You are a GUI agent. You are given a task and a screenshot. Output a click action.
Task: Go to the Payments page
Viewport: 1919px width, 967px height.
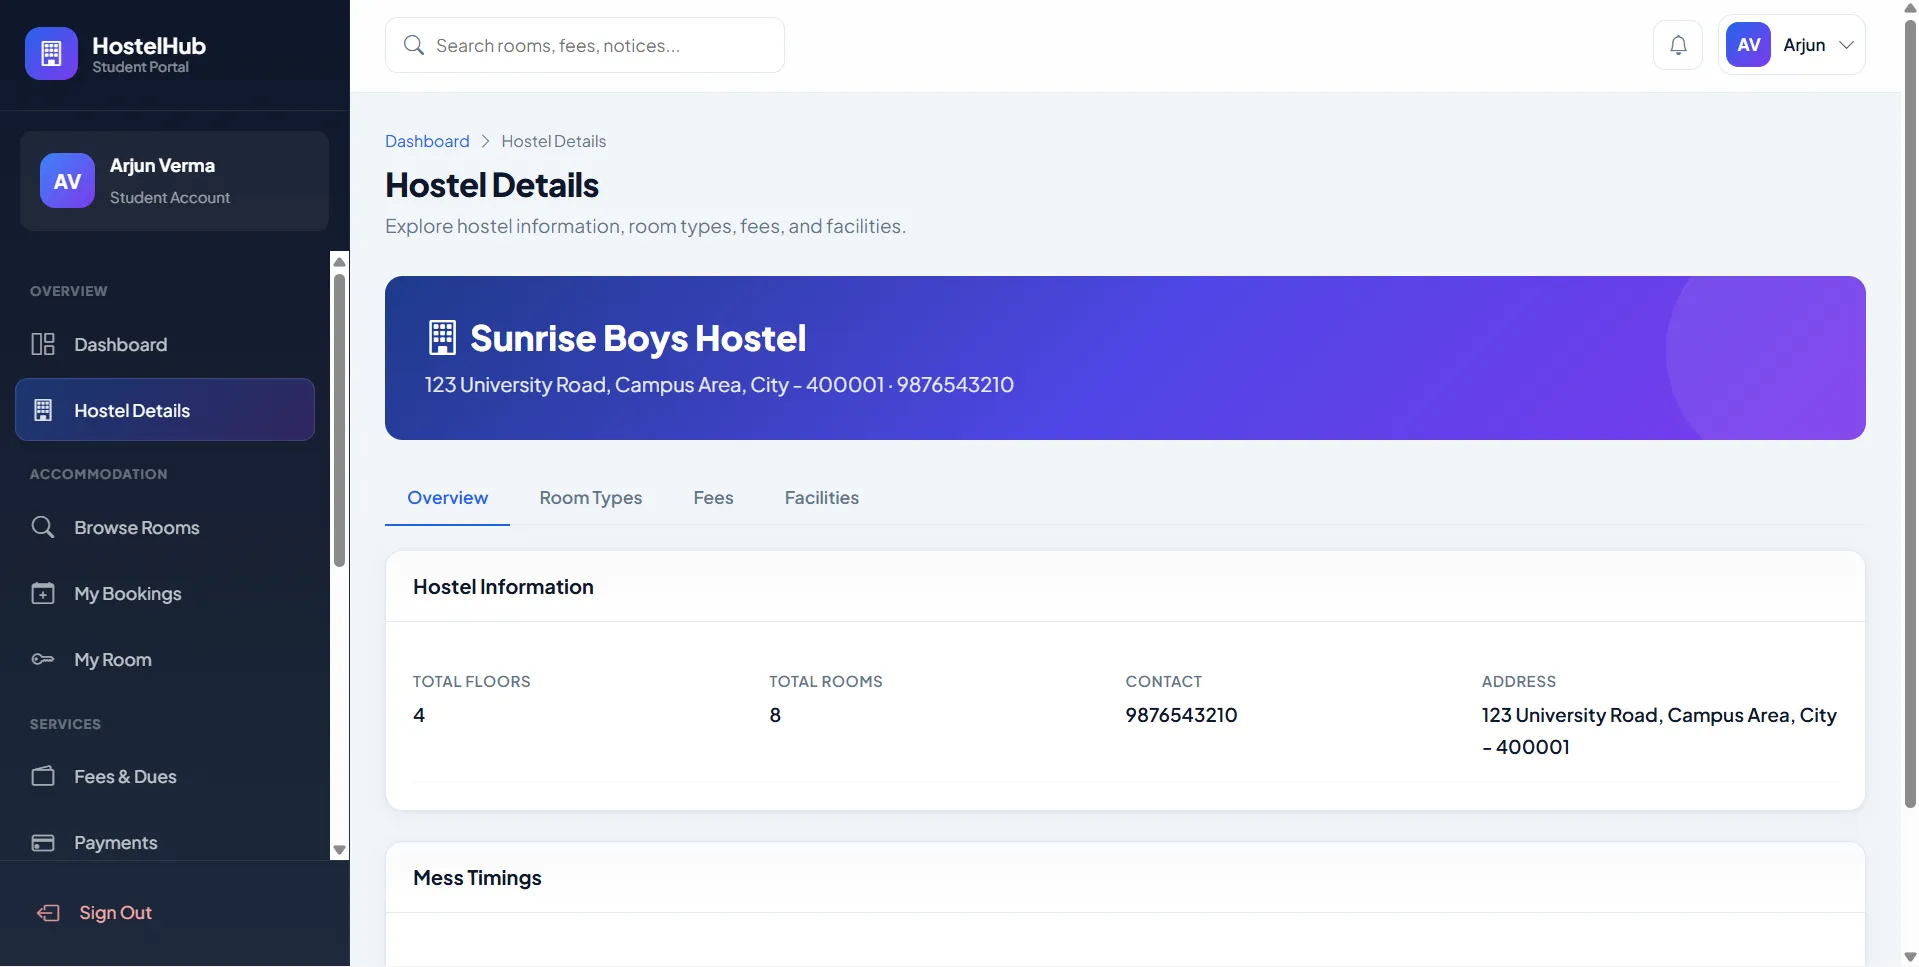[x=165, y=842]
